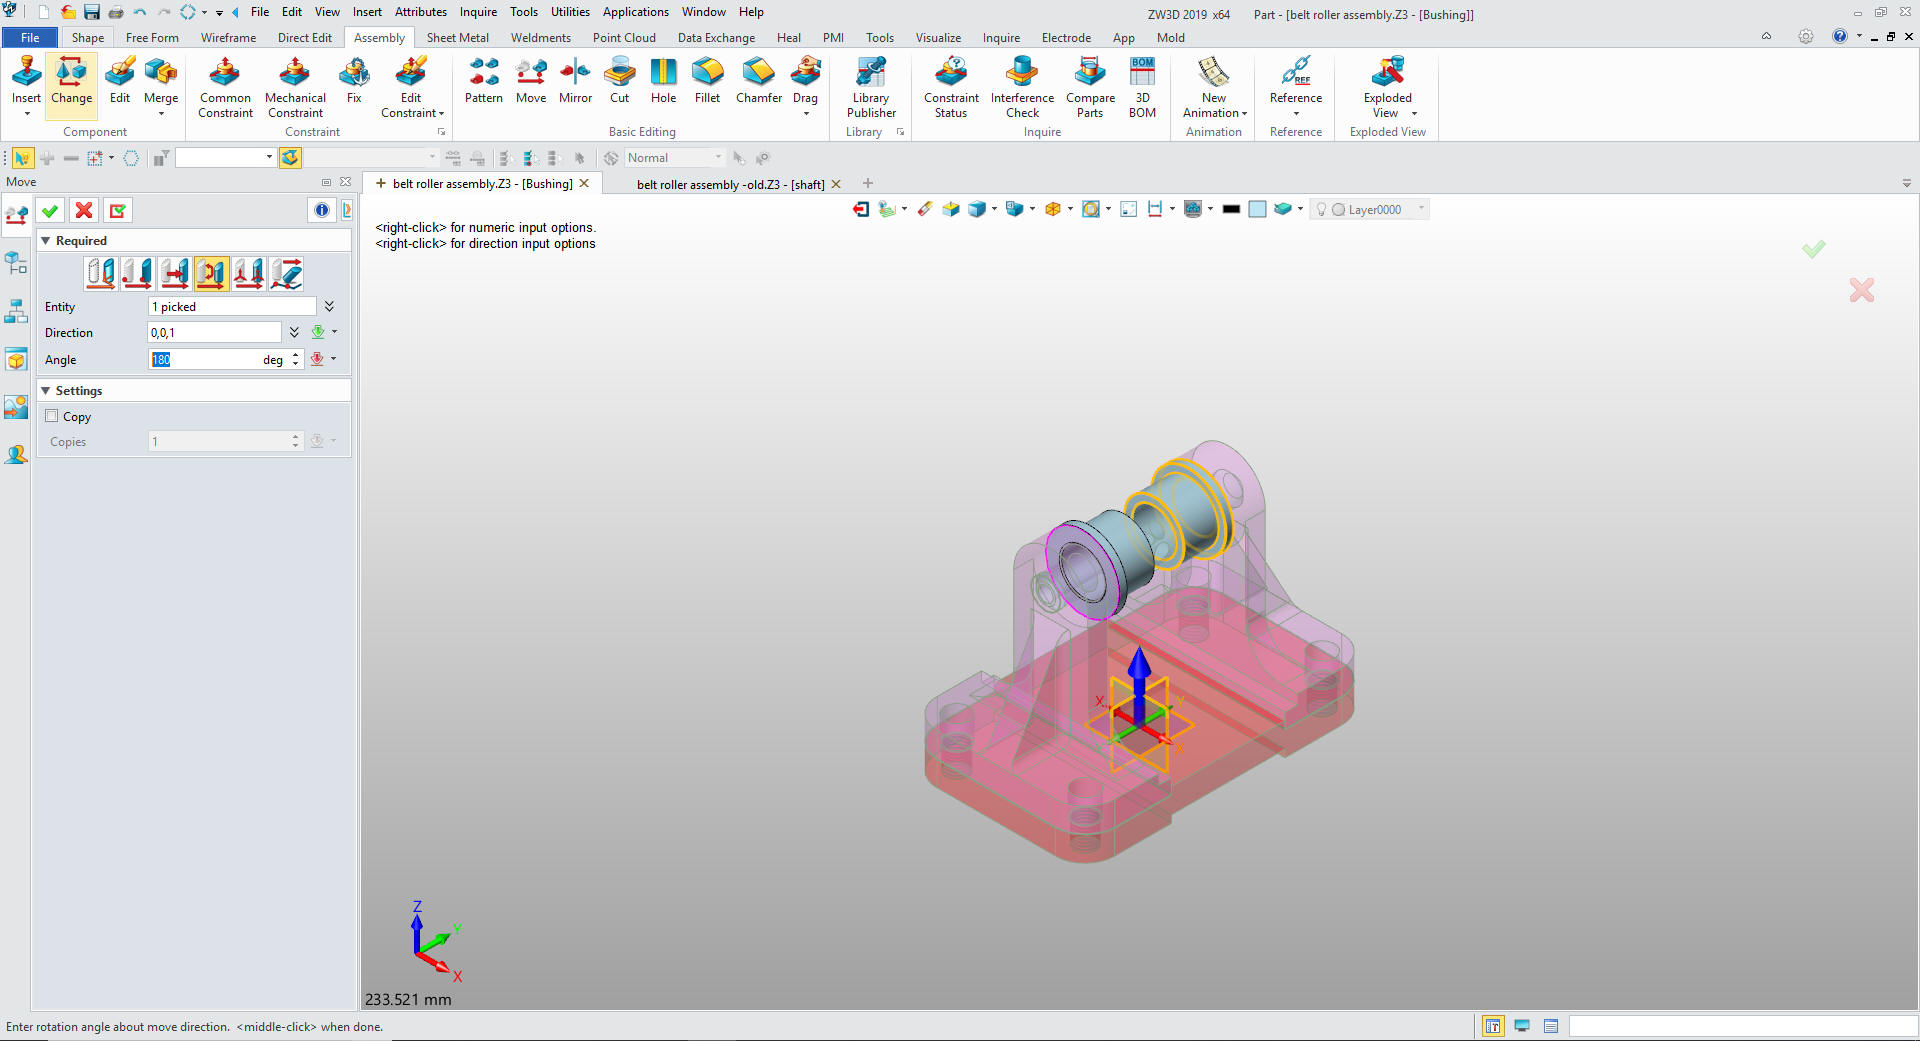Click the Exploded View icon
Image resolution: width=1920 pixels, height=1041 pixels.
click(x=1387, y=80)
